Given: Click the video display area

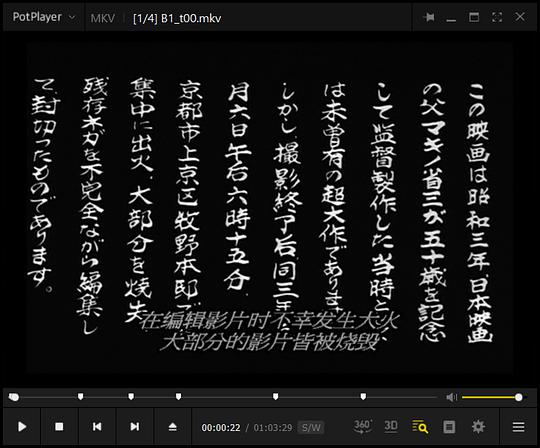Looking at the screenshot, I should point(270,208).
